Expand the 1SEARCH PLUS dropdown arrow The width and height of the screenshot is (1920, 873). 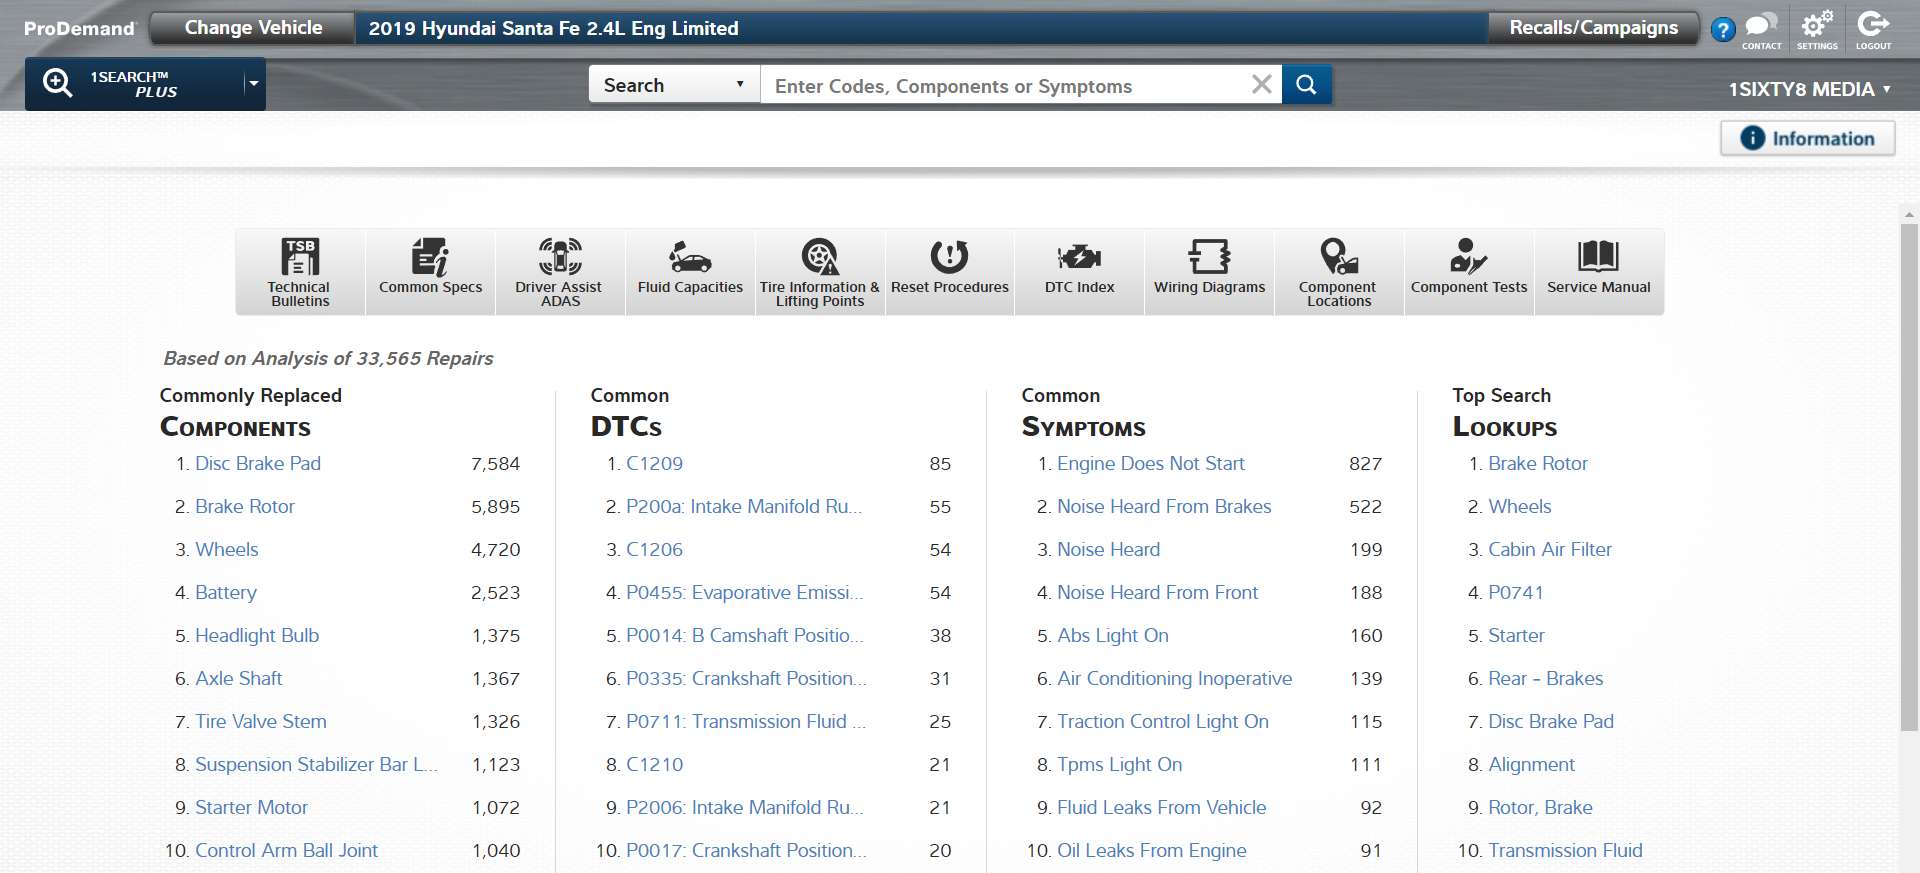(x=254, y=84)
